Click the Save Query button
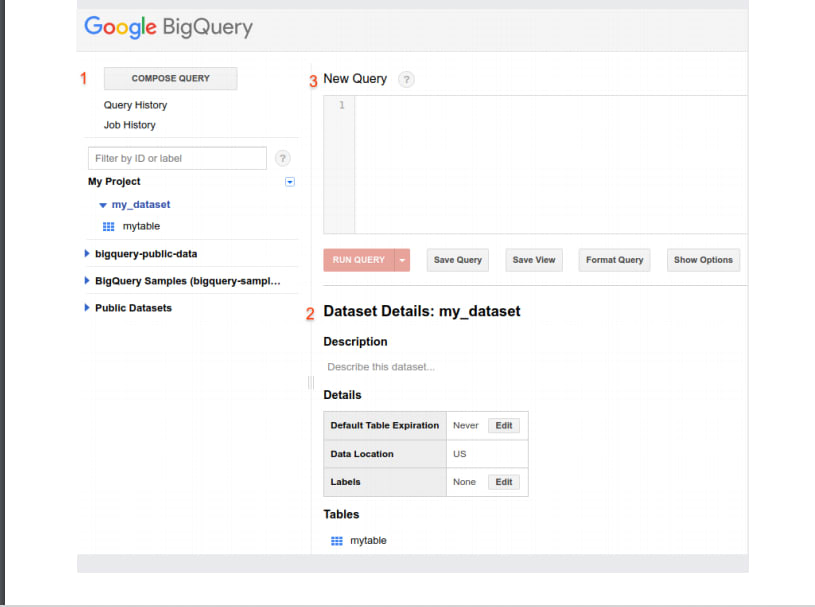The image size is (815, 607). [x=458, y=260]
